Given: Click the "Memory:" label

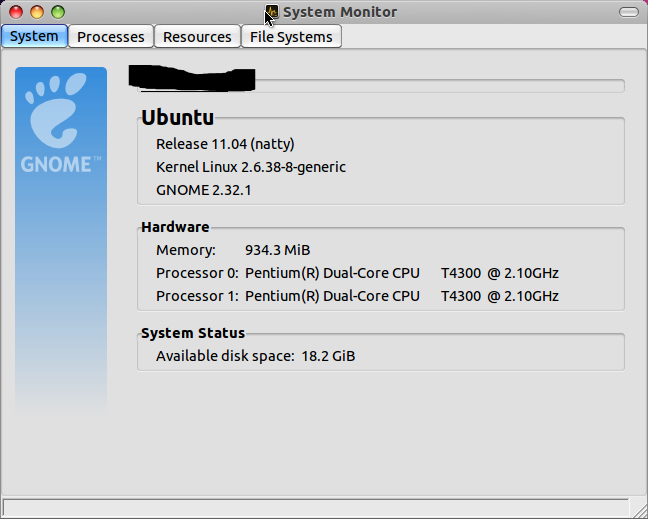Looking at the screenshot, I should coord(186,250).
